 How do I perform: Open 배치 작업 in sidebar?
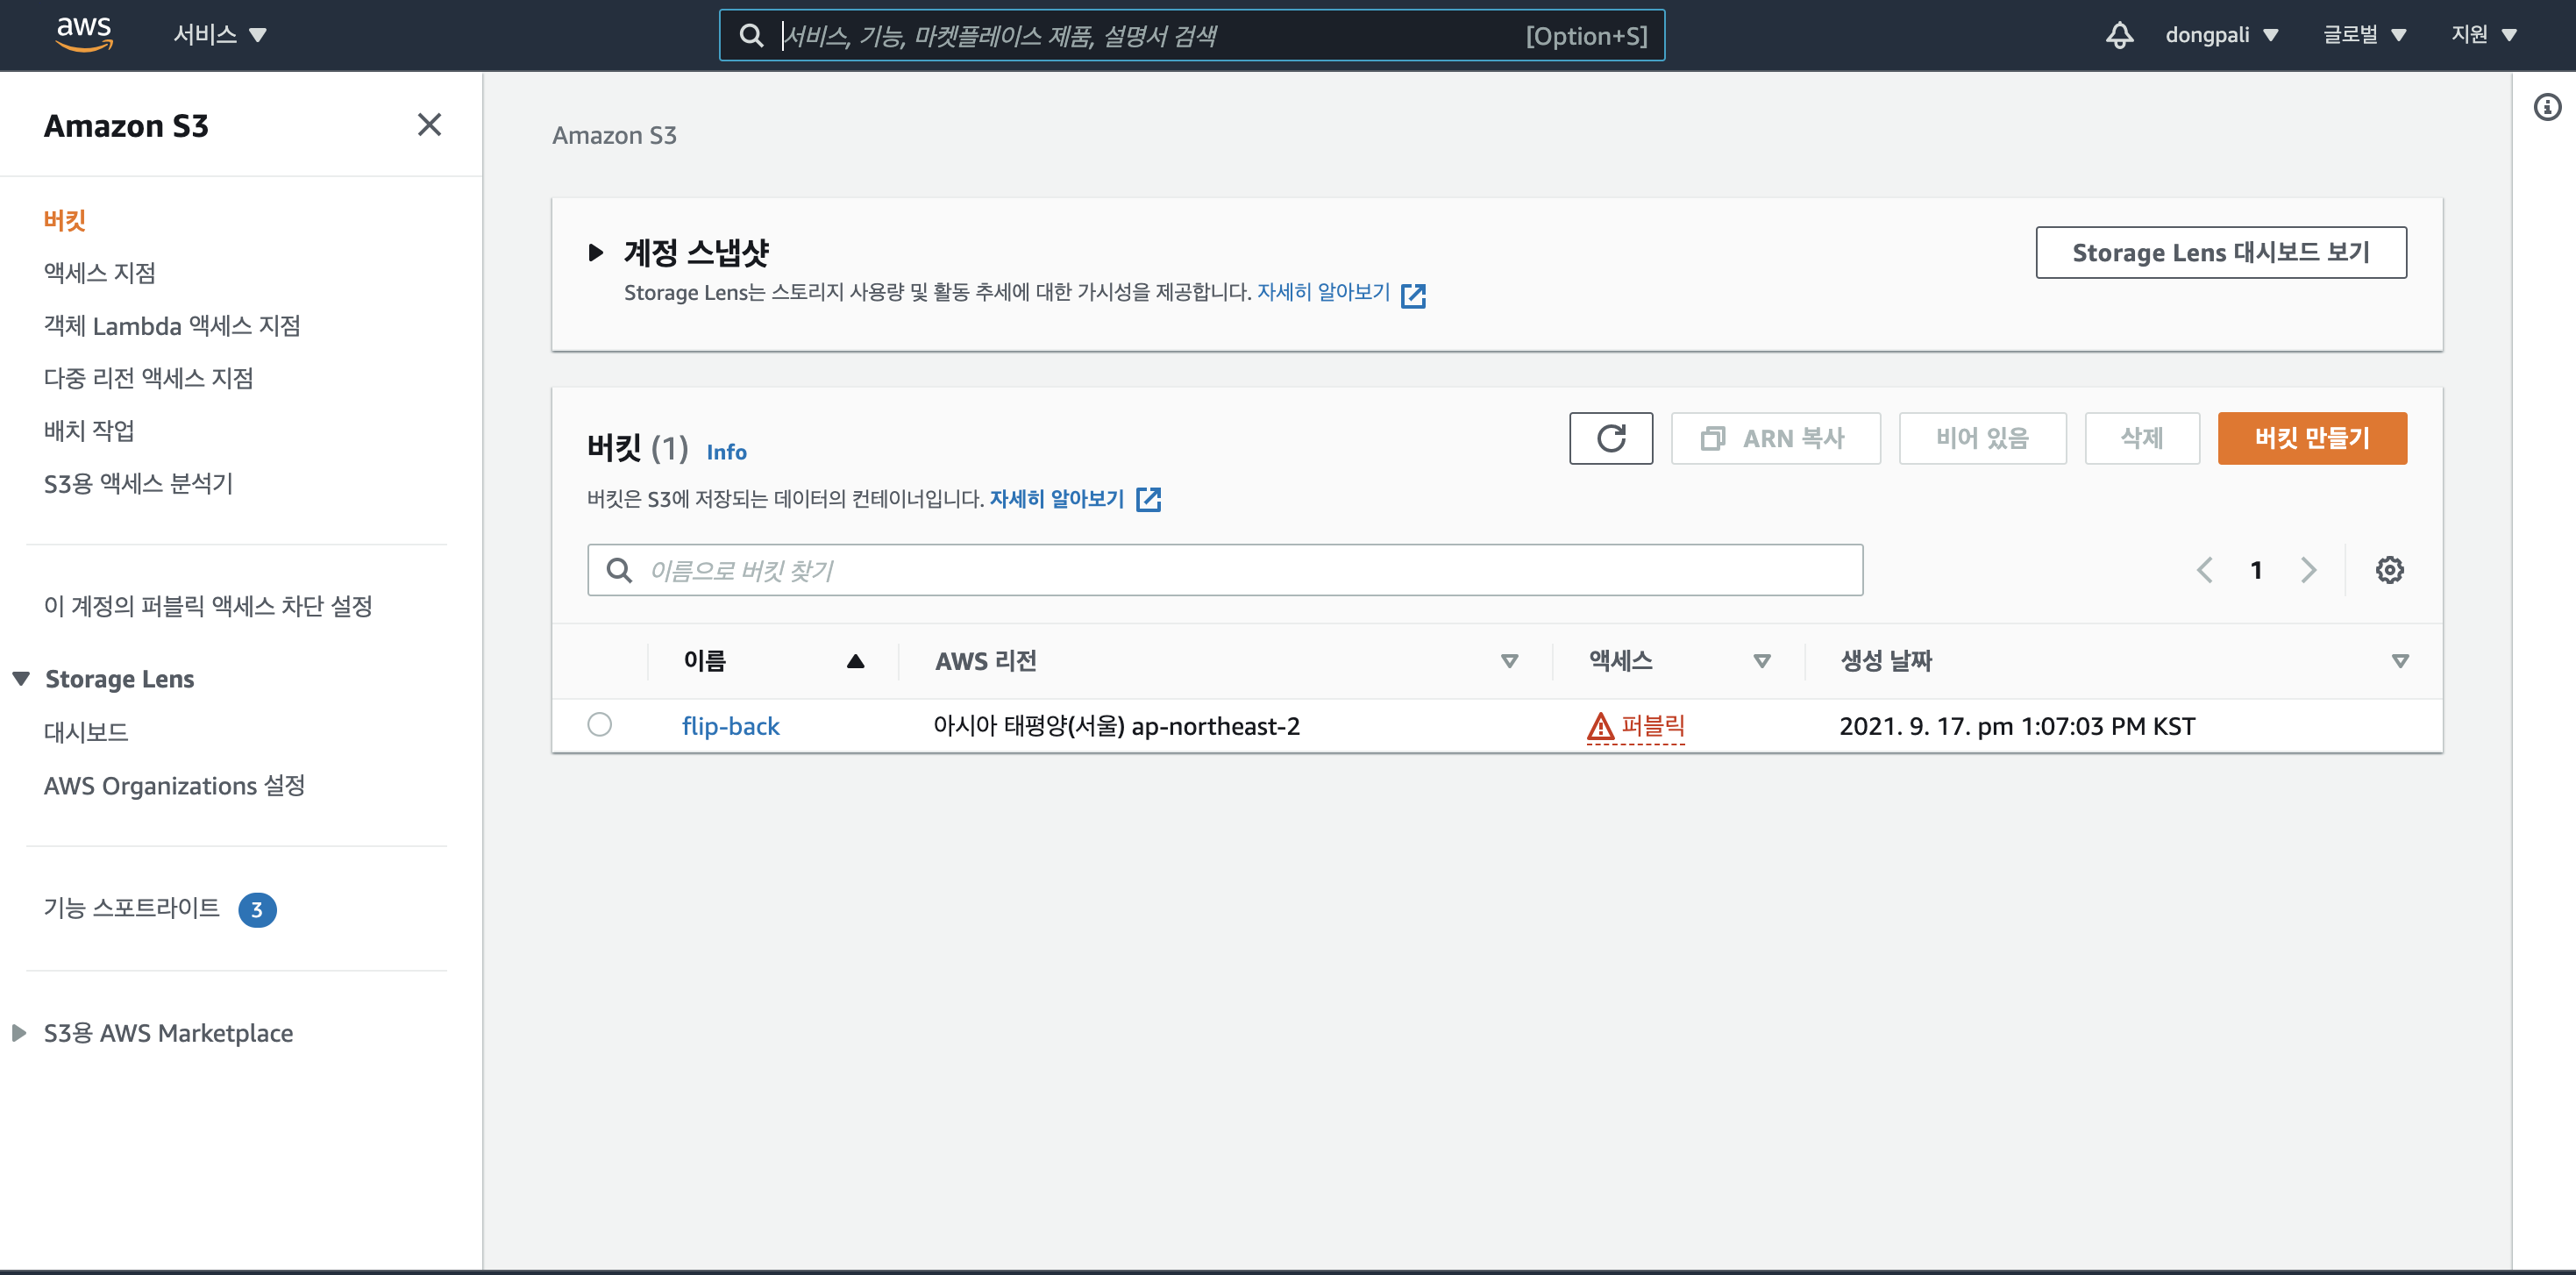[x=88, y=431]
